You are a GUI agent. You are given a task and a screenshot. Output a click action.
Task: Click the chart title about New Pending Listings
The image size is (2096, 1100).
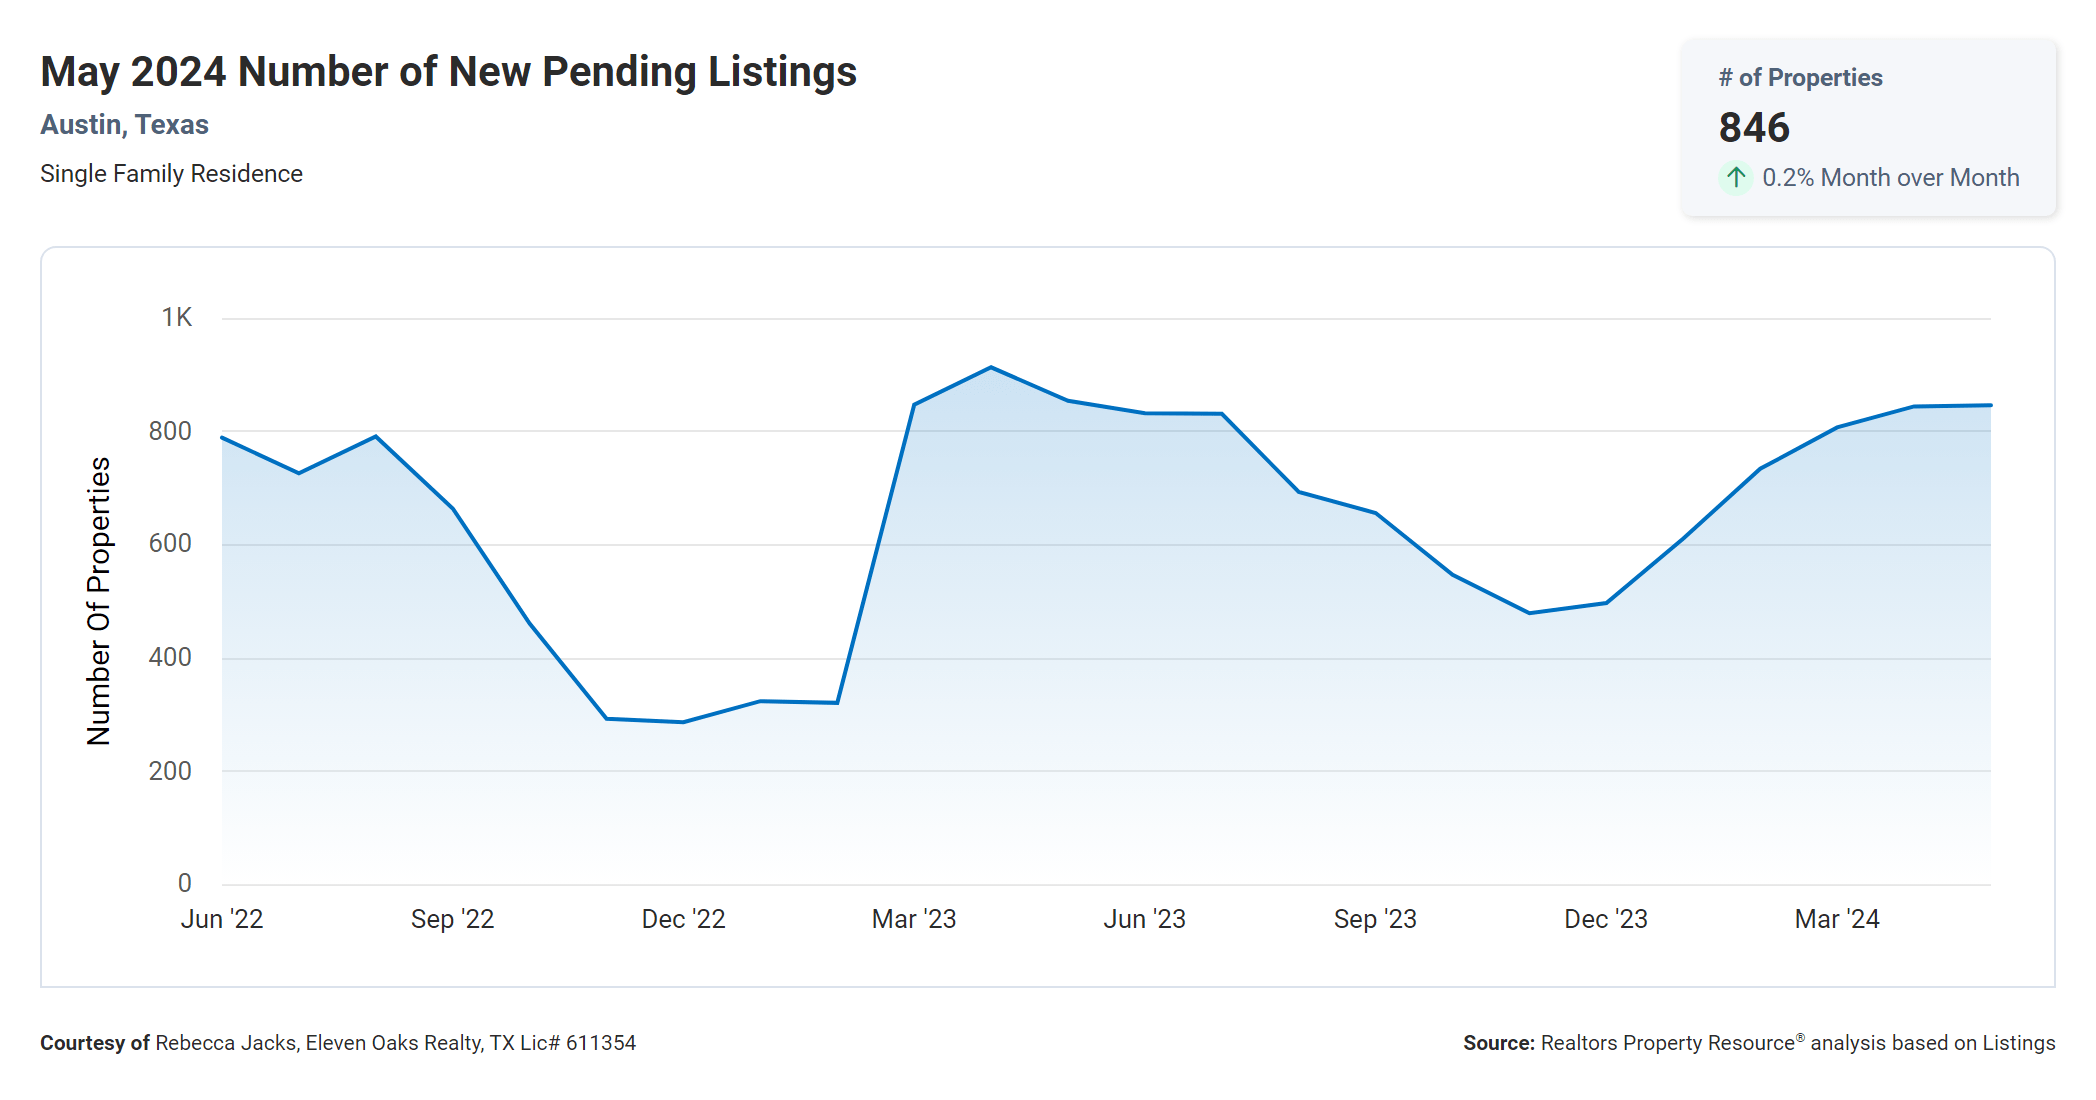448,72
